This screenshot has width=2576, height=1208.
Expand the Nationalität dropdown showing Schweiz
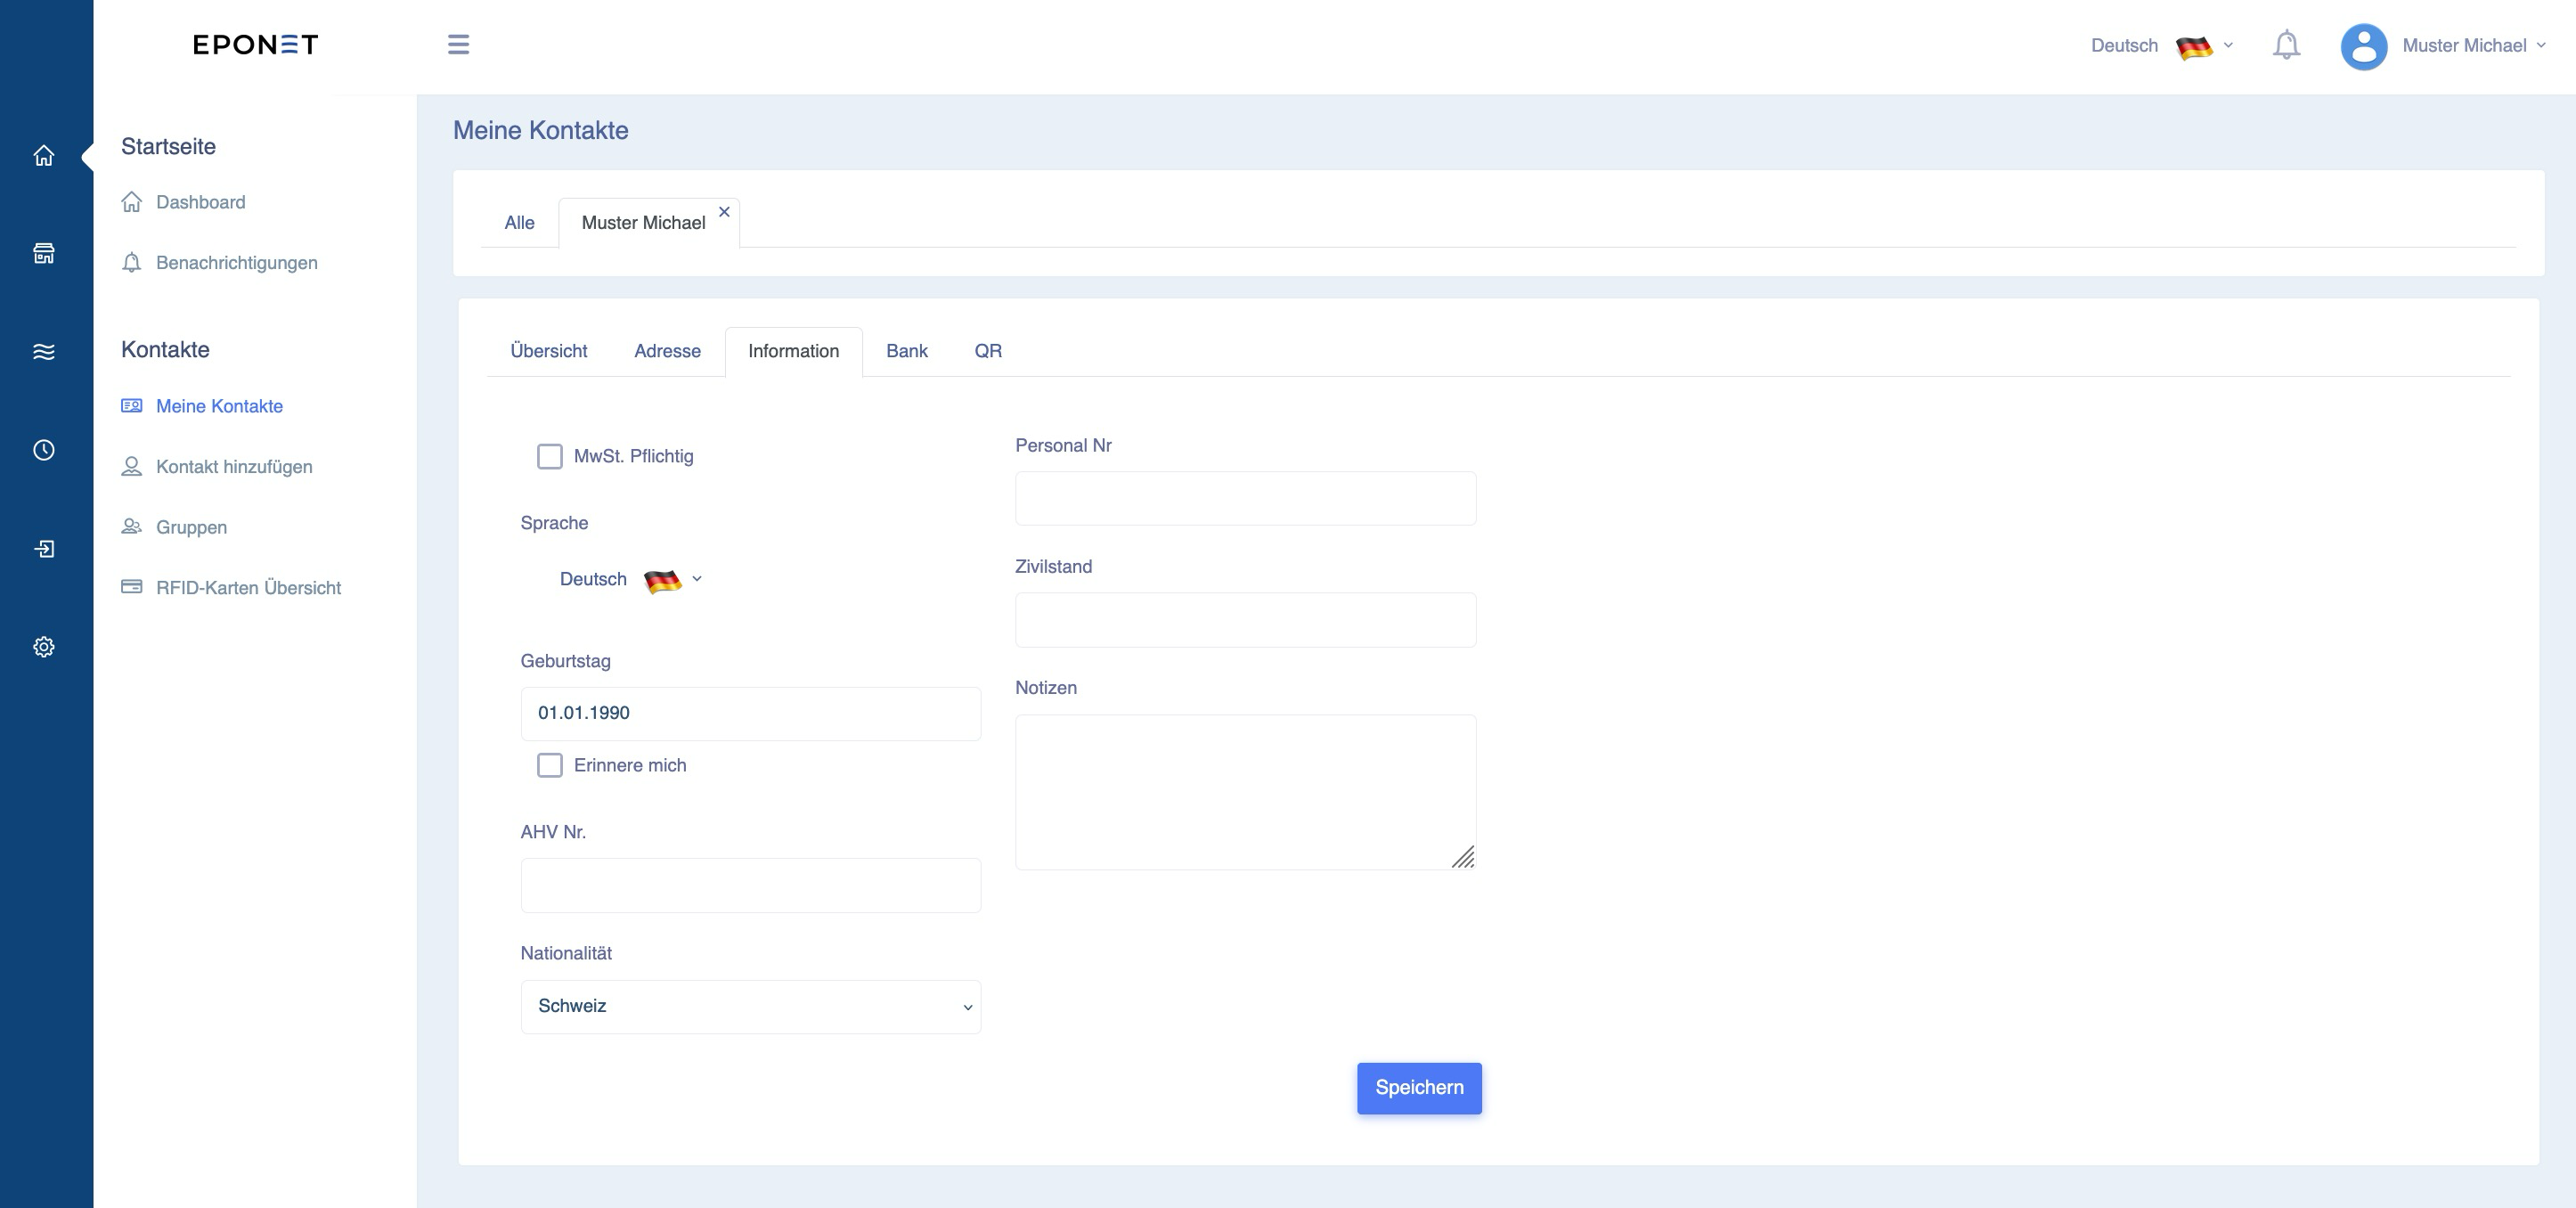pos(751,1006)
